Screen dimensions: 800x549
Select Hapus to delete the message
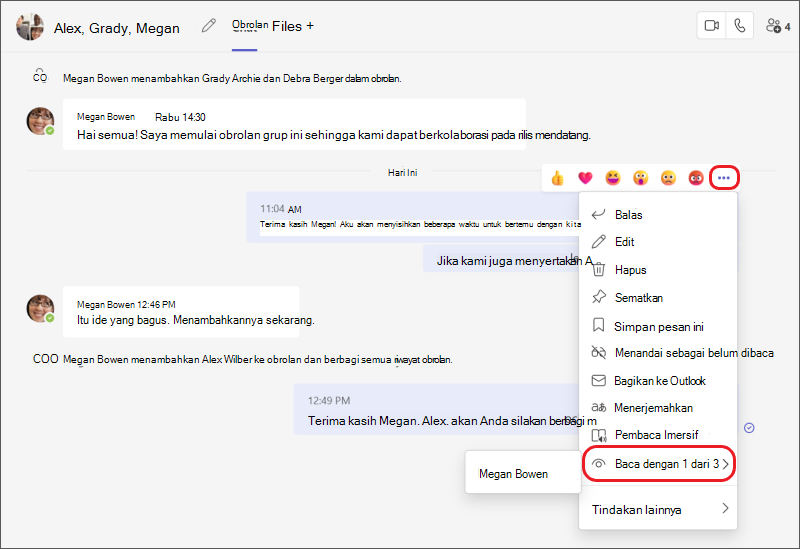658,270
